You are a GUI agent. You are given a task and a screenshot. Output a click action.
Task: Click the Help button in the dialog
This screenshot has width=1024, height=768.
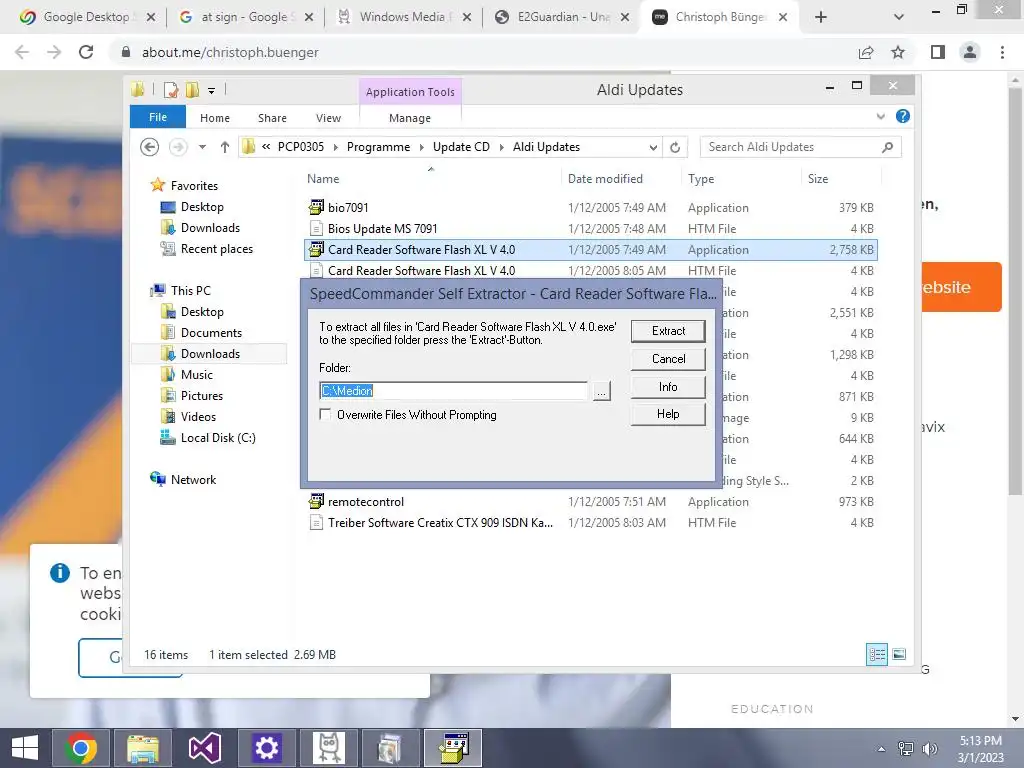[x=668, y=414]
